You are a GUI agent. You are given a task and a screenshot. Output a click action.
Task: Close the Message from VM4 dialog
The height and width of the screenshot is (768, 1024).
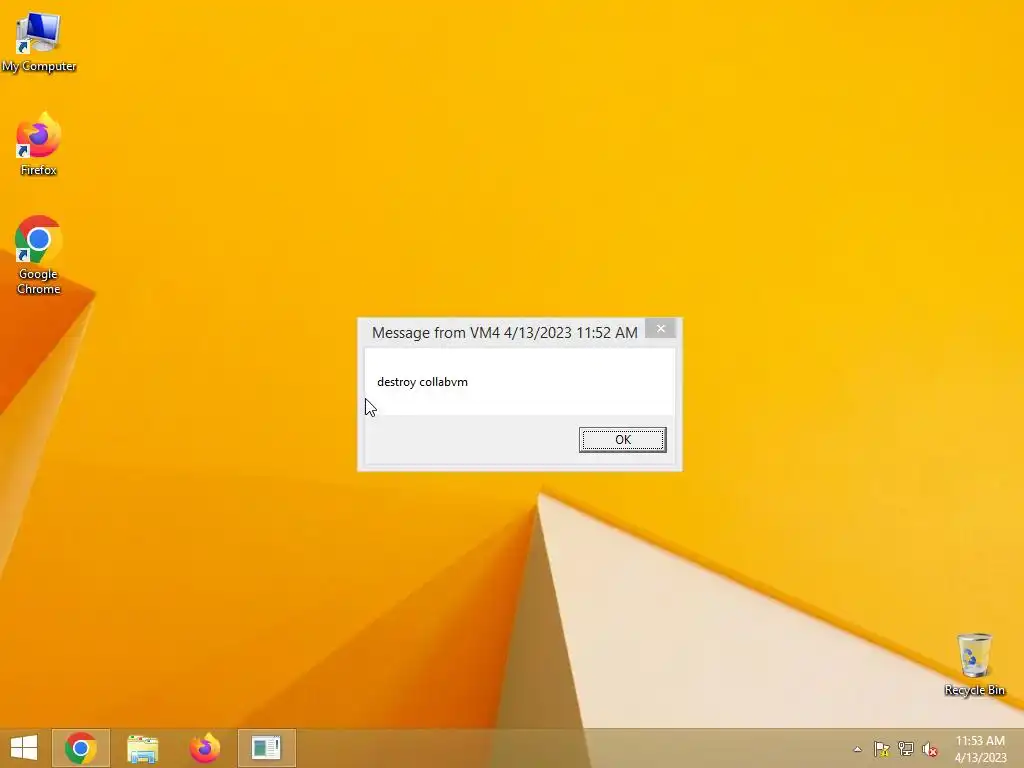pyautogui.click(x=661, y=328)
